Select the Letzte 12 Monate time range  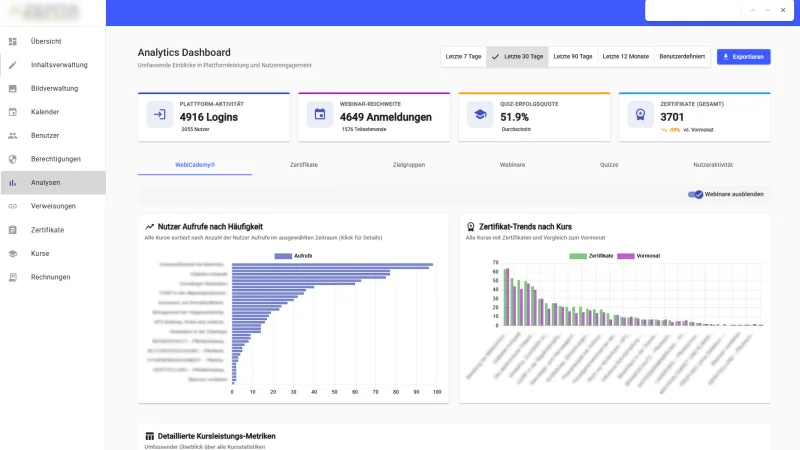[626, 57]
